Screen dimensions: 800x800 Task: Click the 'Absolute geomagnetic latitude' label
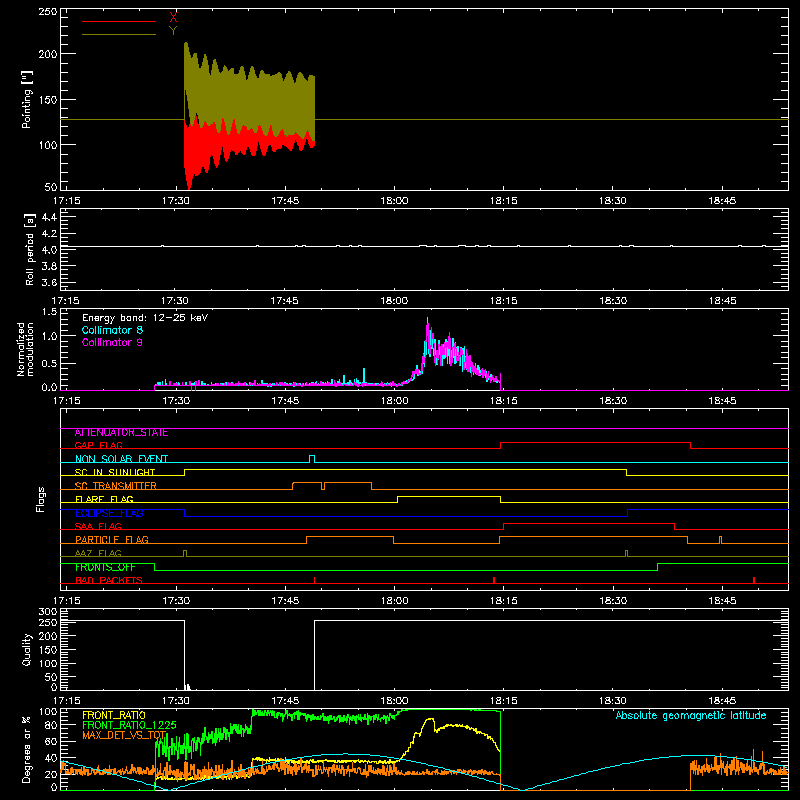(691, 715)
